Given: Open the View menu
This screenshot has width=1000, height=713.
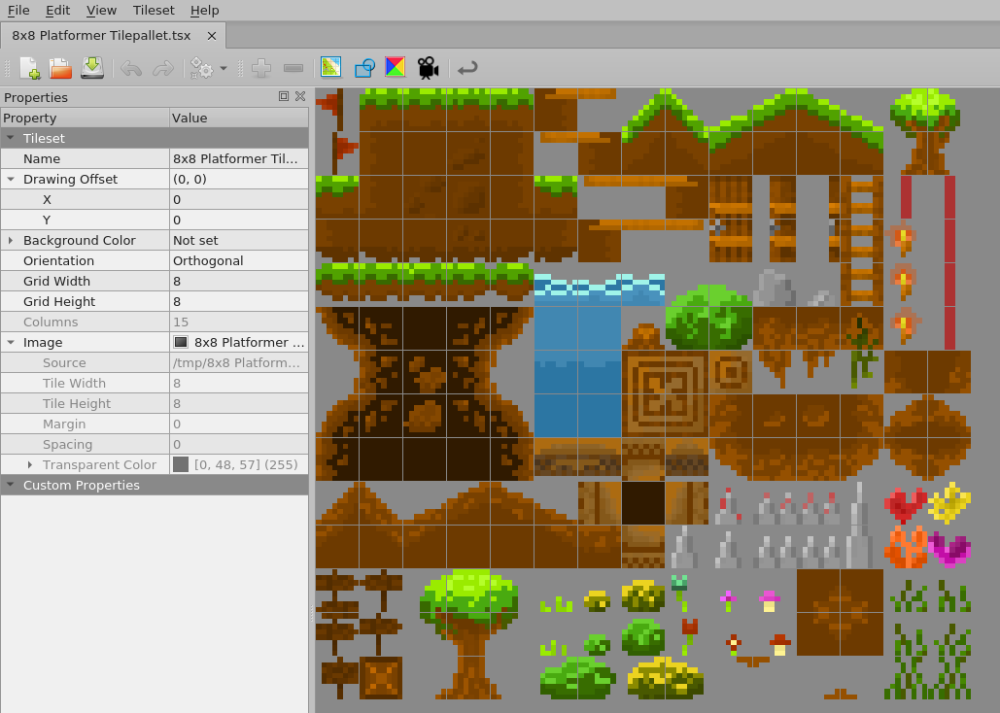Looking at the screenshot, I should coord(101,10).
